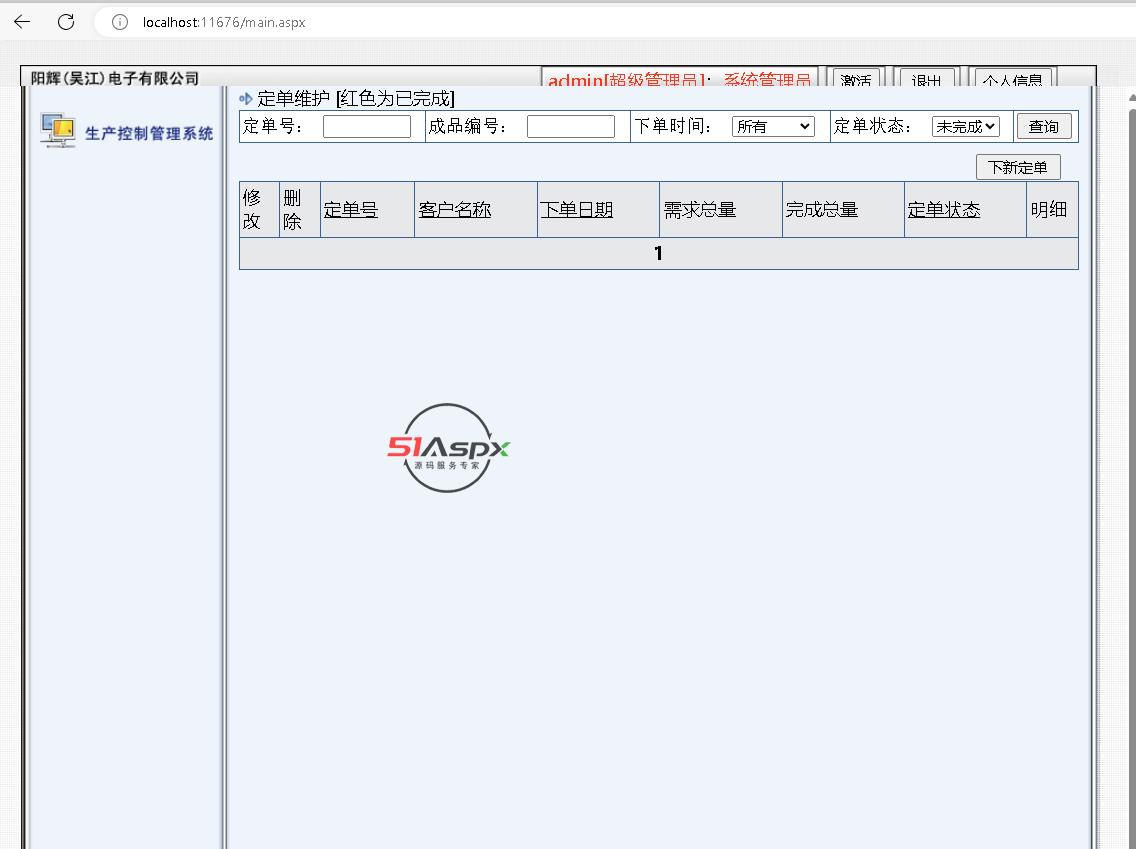The width and height of the screenshot is (1136, 849).
Task: Click the site information icon
Action: coord(120,22)
